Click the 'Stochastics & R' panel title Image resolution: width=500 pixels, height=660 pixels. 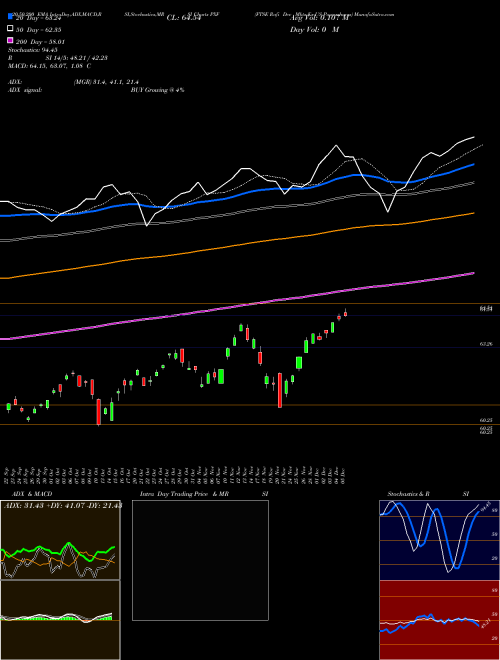pos(408,494)
